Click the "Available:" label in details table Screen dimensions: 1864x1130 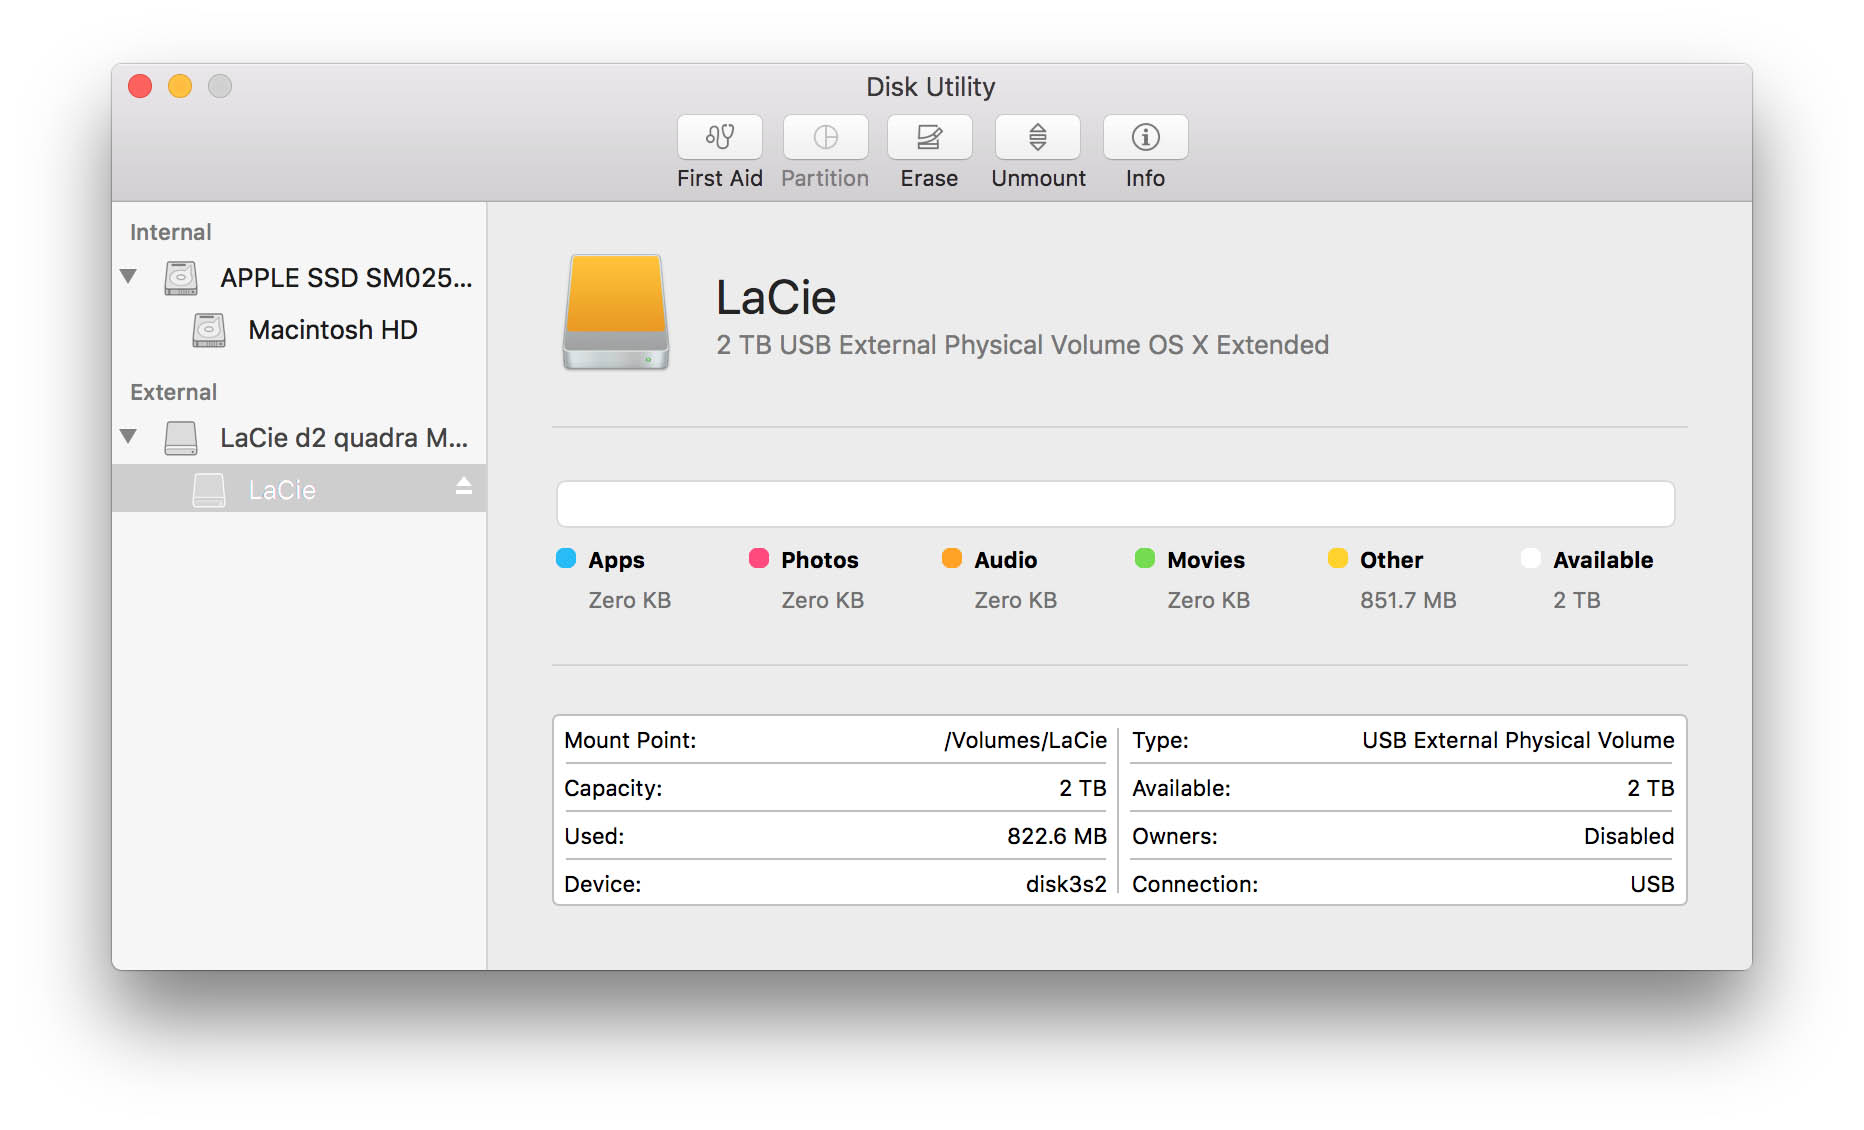(1181, 789)
